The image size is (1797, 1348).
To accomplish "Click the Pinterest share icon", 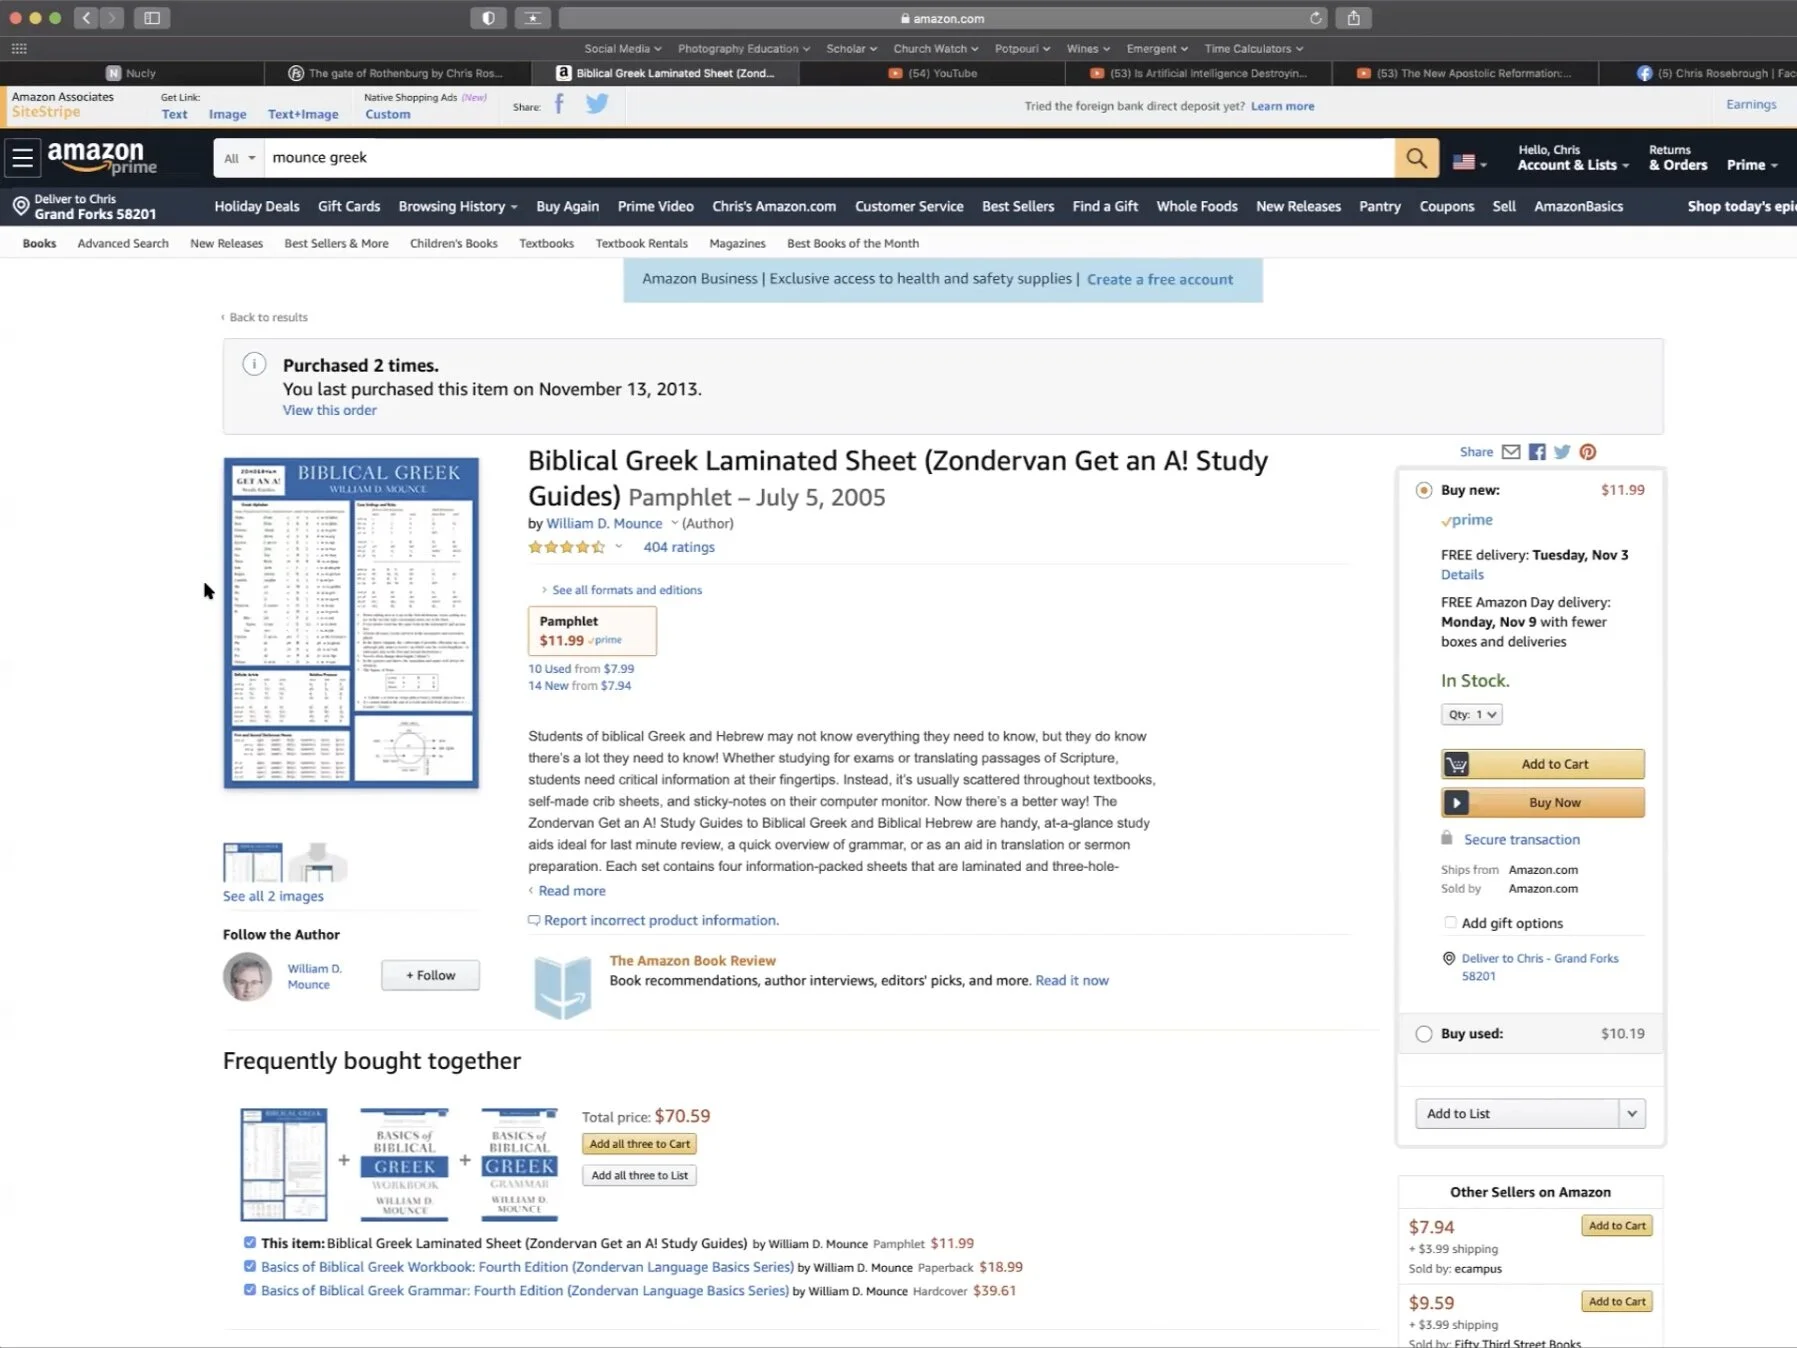I will [x=1588, y=452].
